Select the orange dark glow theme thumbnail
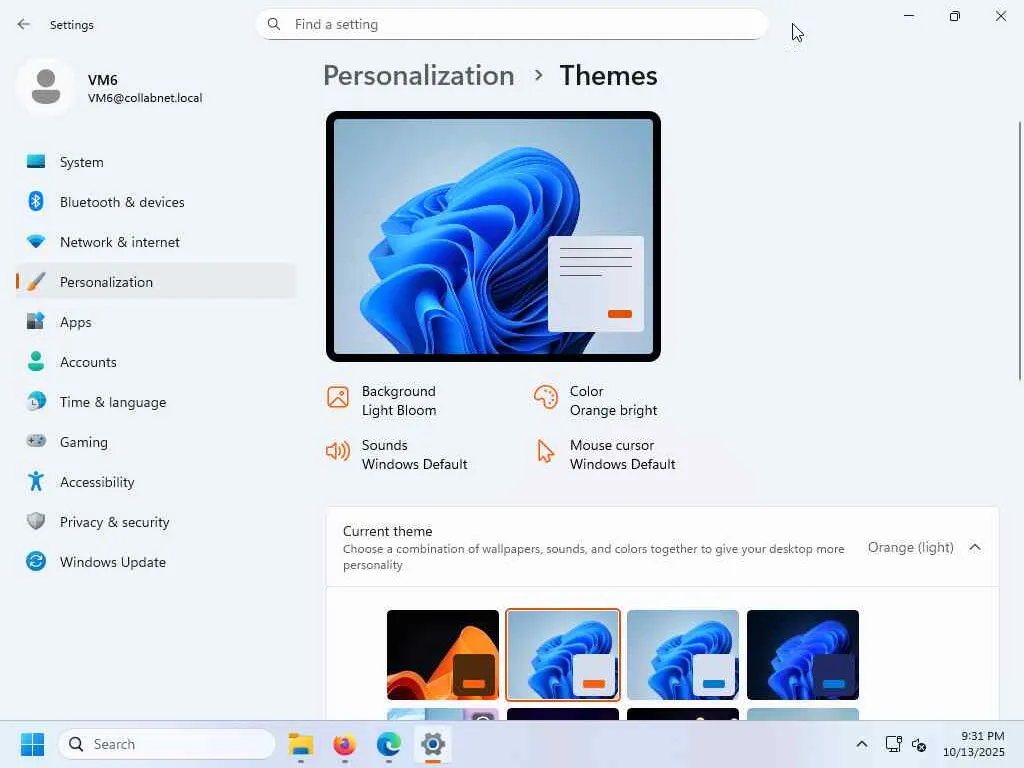Screen dimensions: 1024x768 coord(443,655)
